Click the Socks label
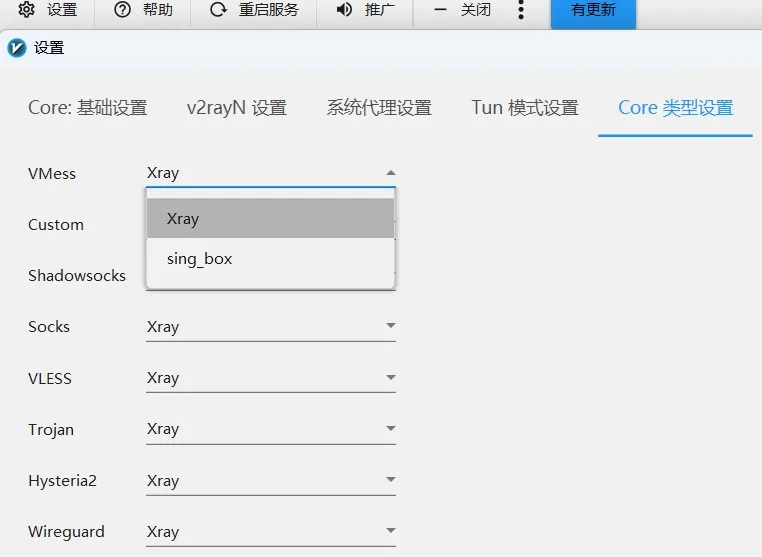This screenshot has height=557, width=762. 49,327
